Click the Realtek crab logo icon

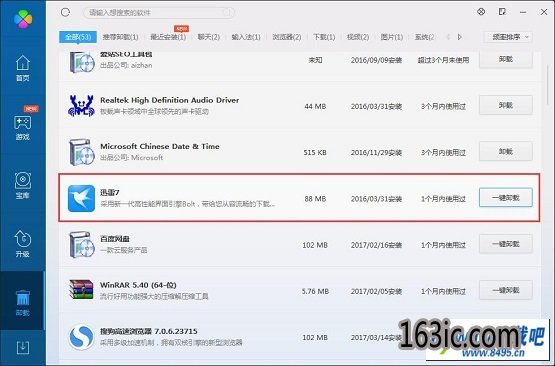(x=81, y=105)
